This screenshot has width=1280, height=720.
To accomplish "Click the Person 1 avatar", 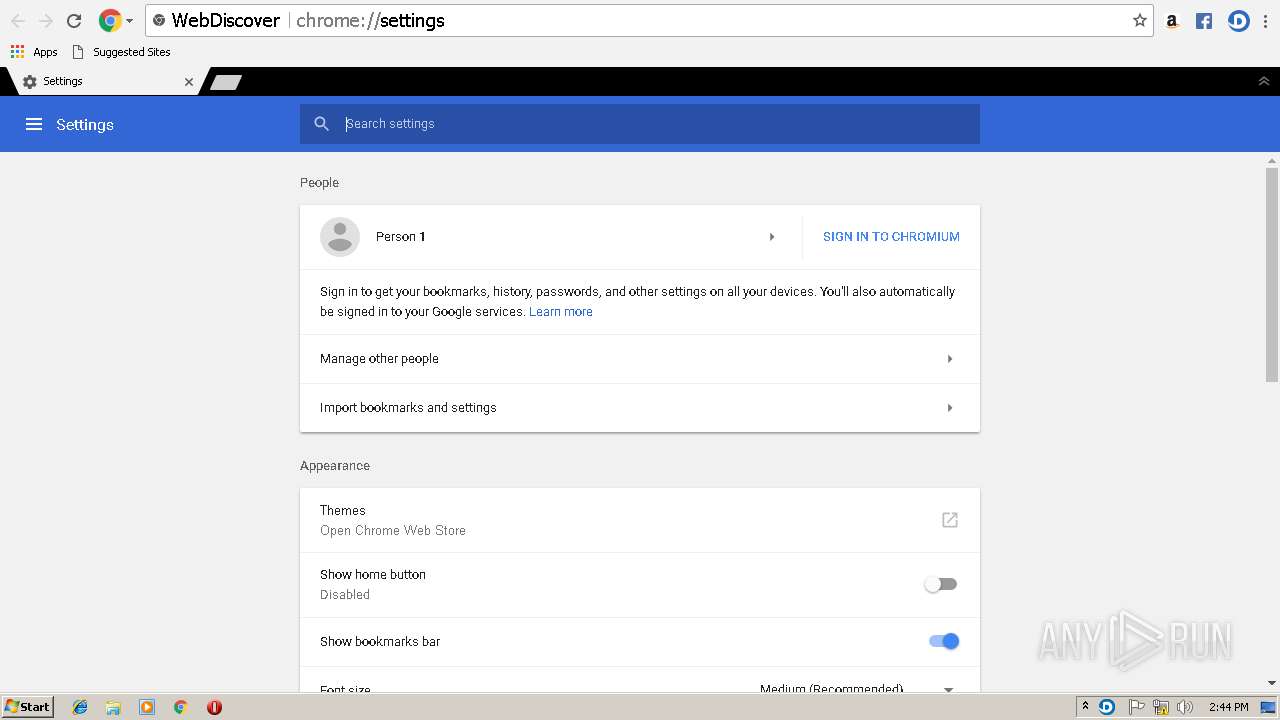I will click(x=340, y=237).
